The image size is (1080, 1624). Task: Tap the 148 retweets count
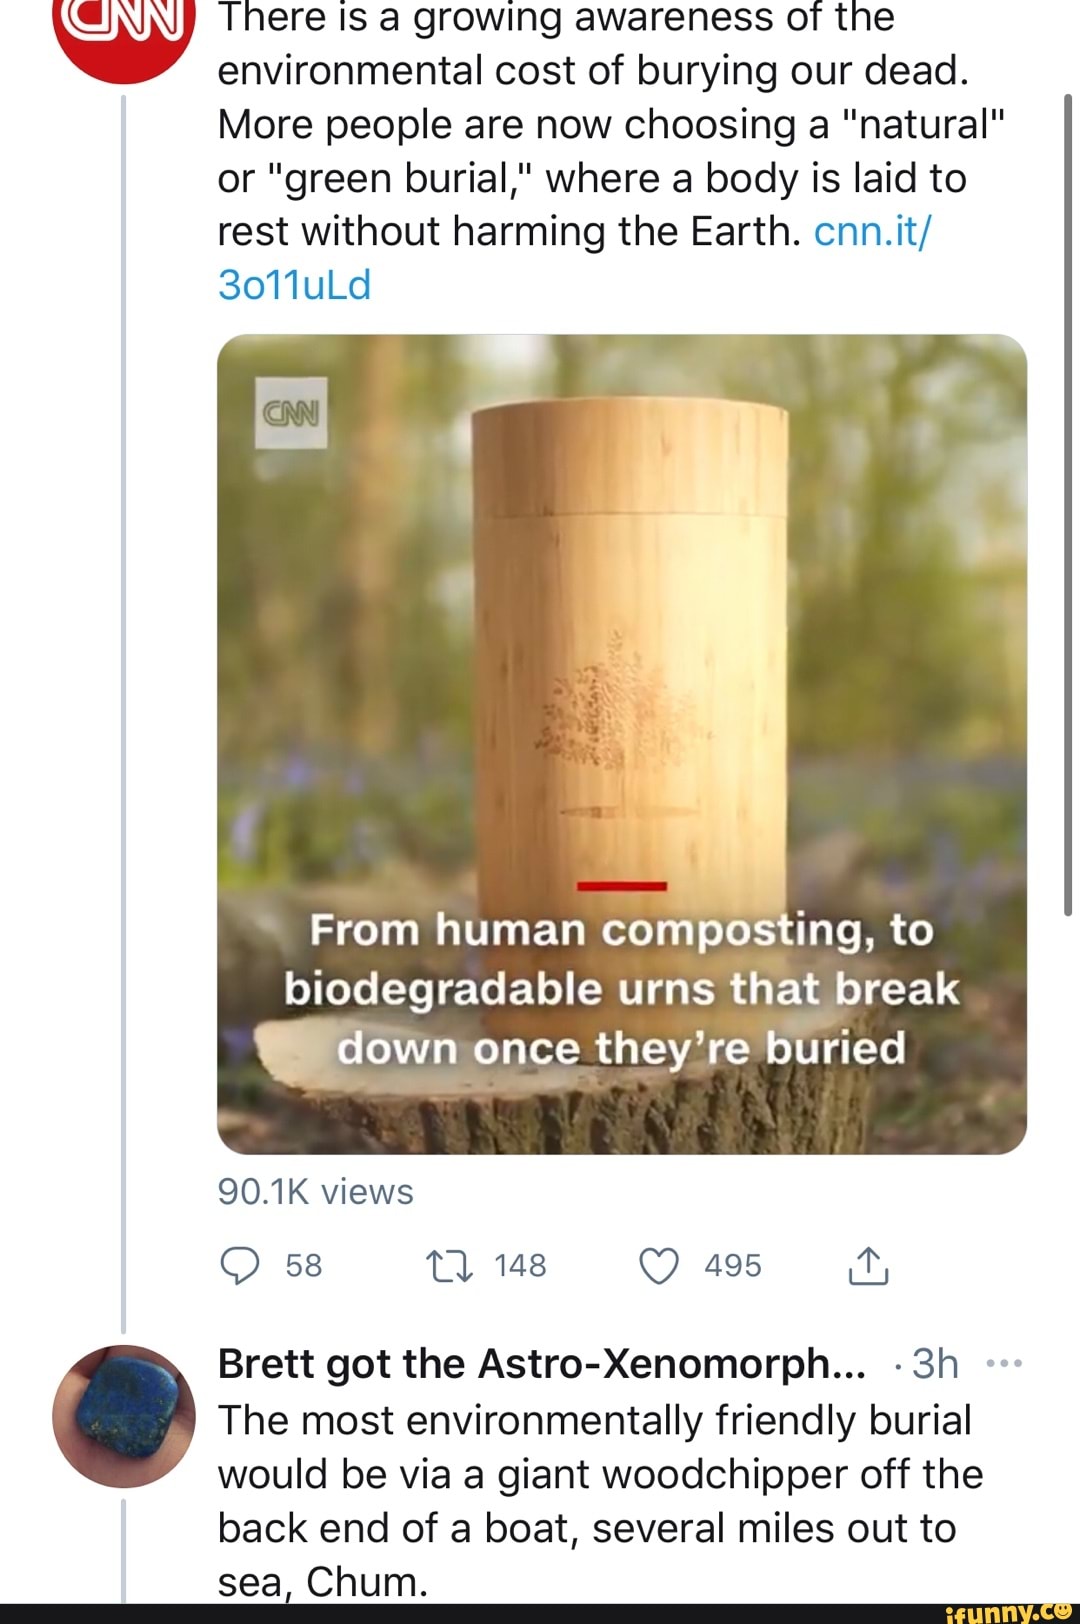tap(520, 1266)
